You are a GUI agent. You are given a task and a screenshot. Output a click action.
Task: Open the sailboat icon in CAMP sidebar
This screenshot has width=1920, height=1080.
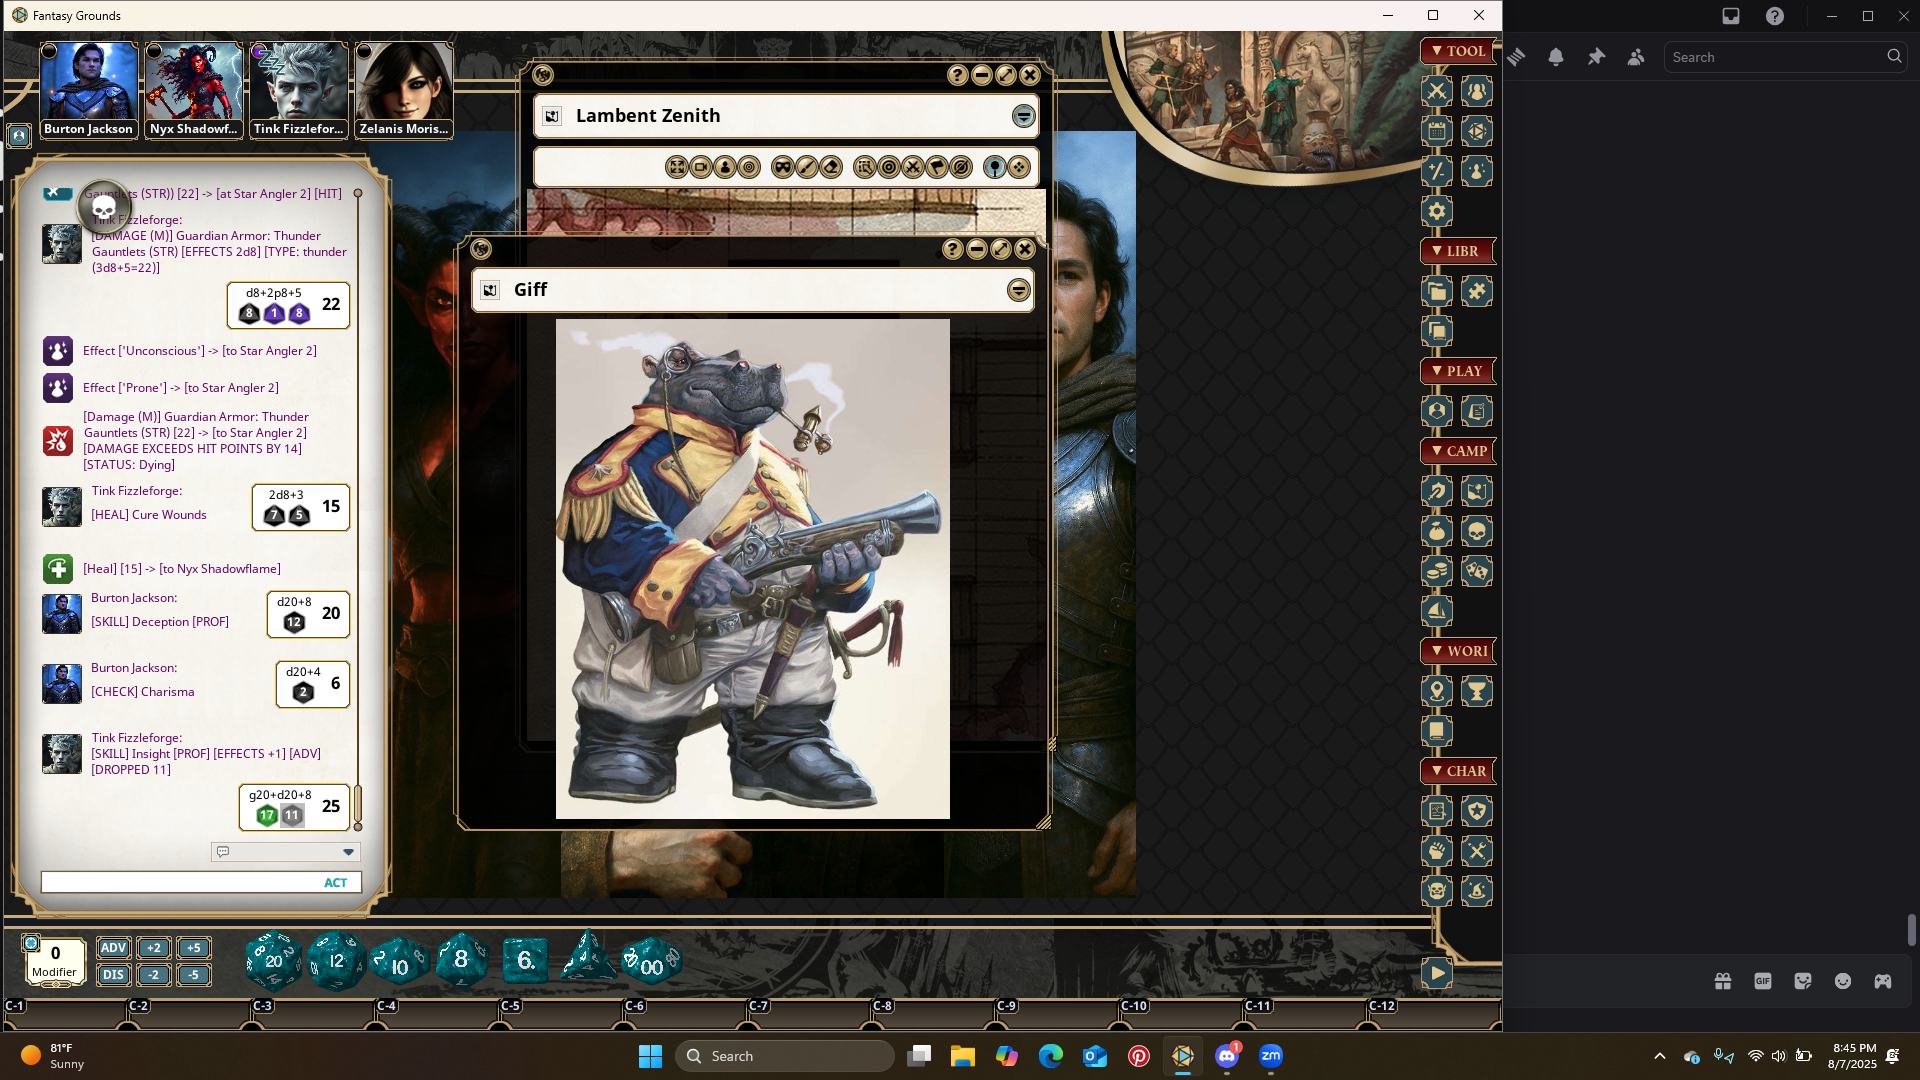(1436, 611)
